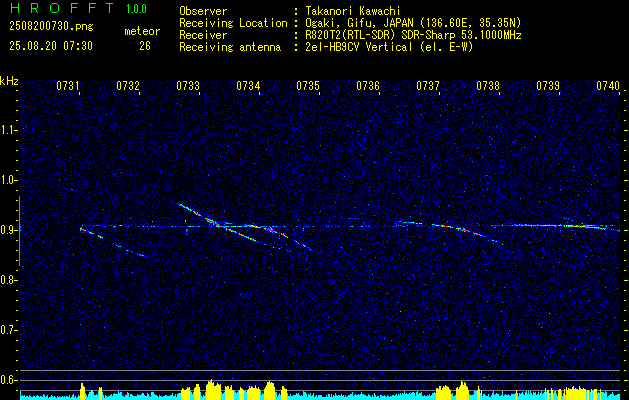The height and width of the screenshot is (400, 629).
Task: Click the 0731 time marker
Action: coord(67,86)
